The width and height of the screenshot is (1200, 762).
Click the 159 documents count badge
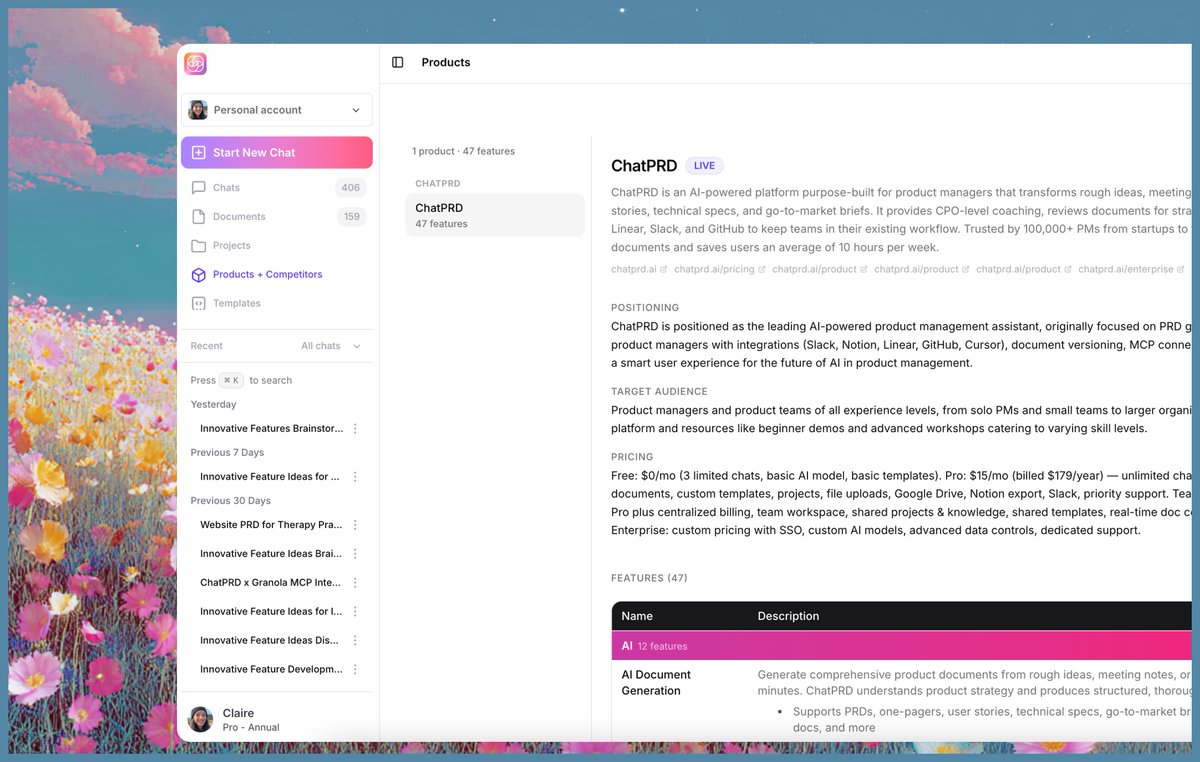coord(352,217)
